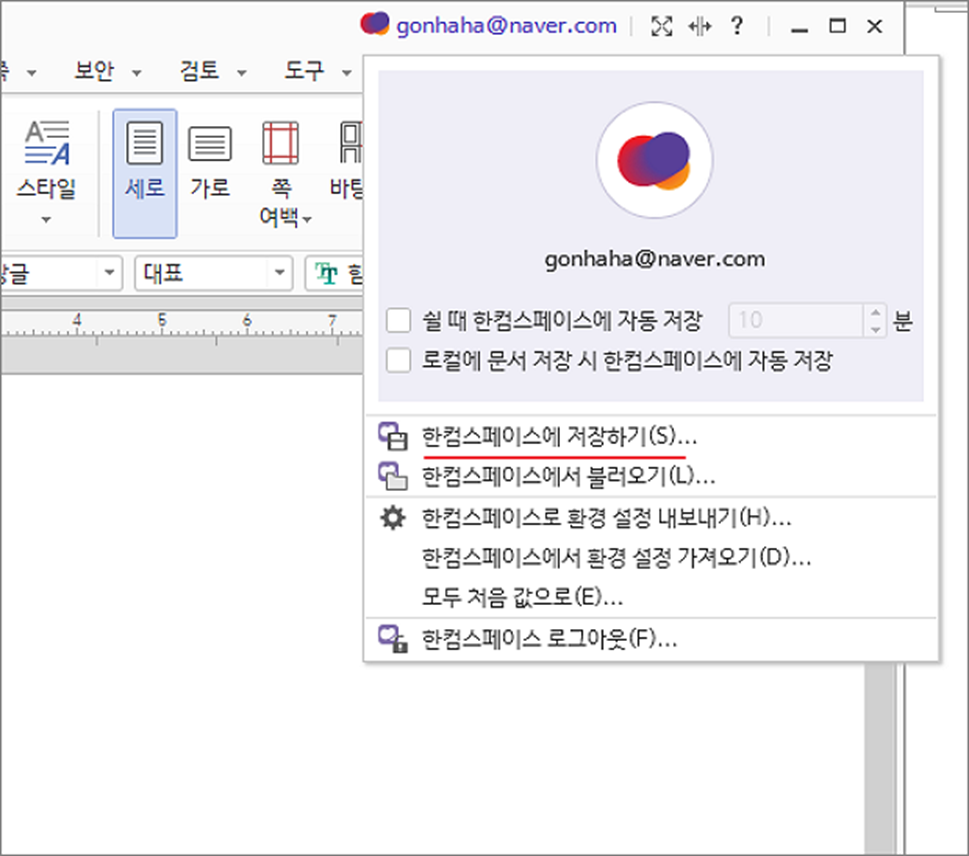The height and width of the screenshot is (856, 969).
Task: Click the auto-save minutes field showing 10
Action: coord(795,320)
